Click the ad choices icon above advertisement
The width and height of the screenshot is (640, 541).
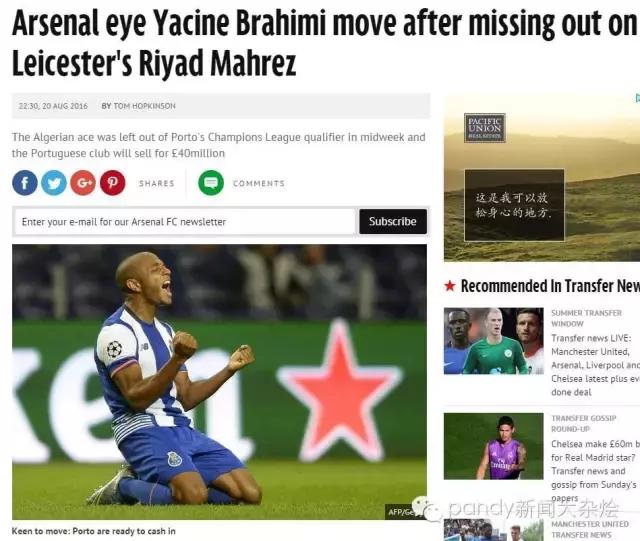pyautogui.click(x=638, y=98)
